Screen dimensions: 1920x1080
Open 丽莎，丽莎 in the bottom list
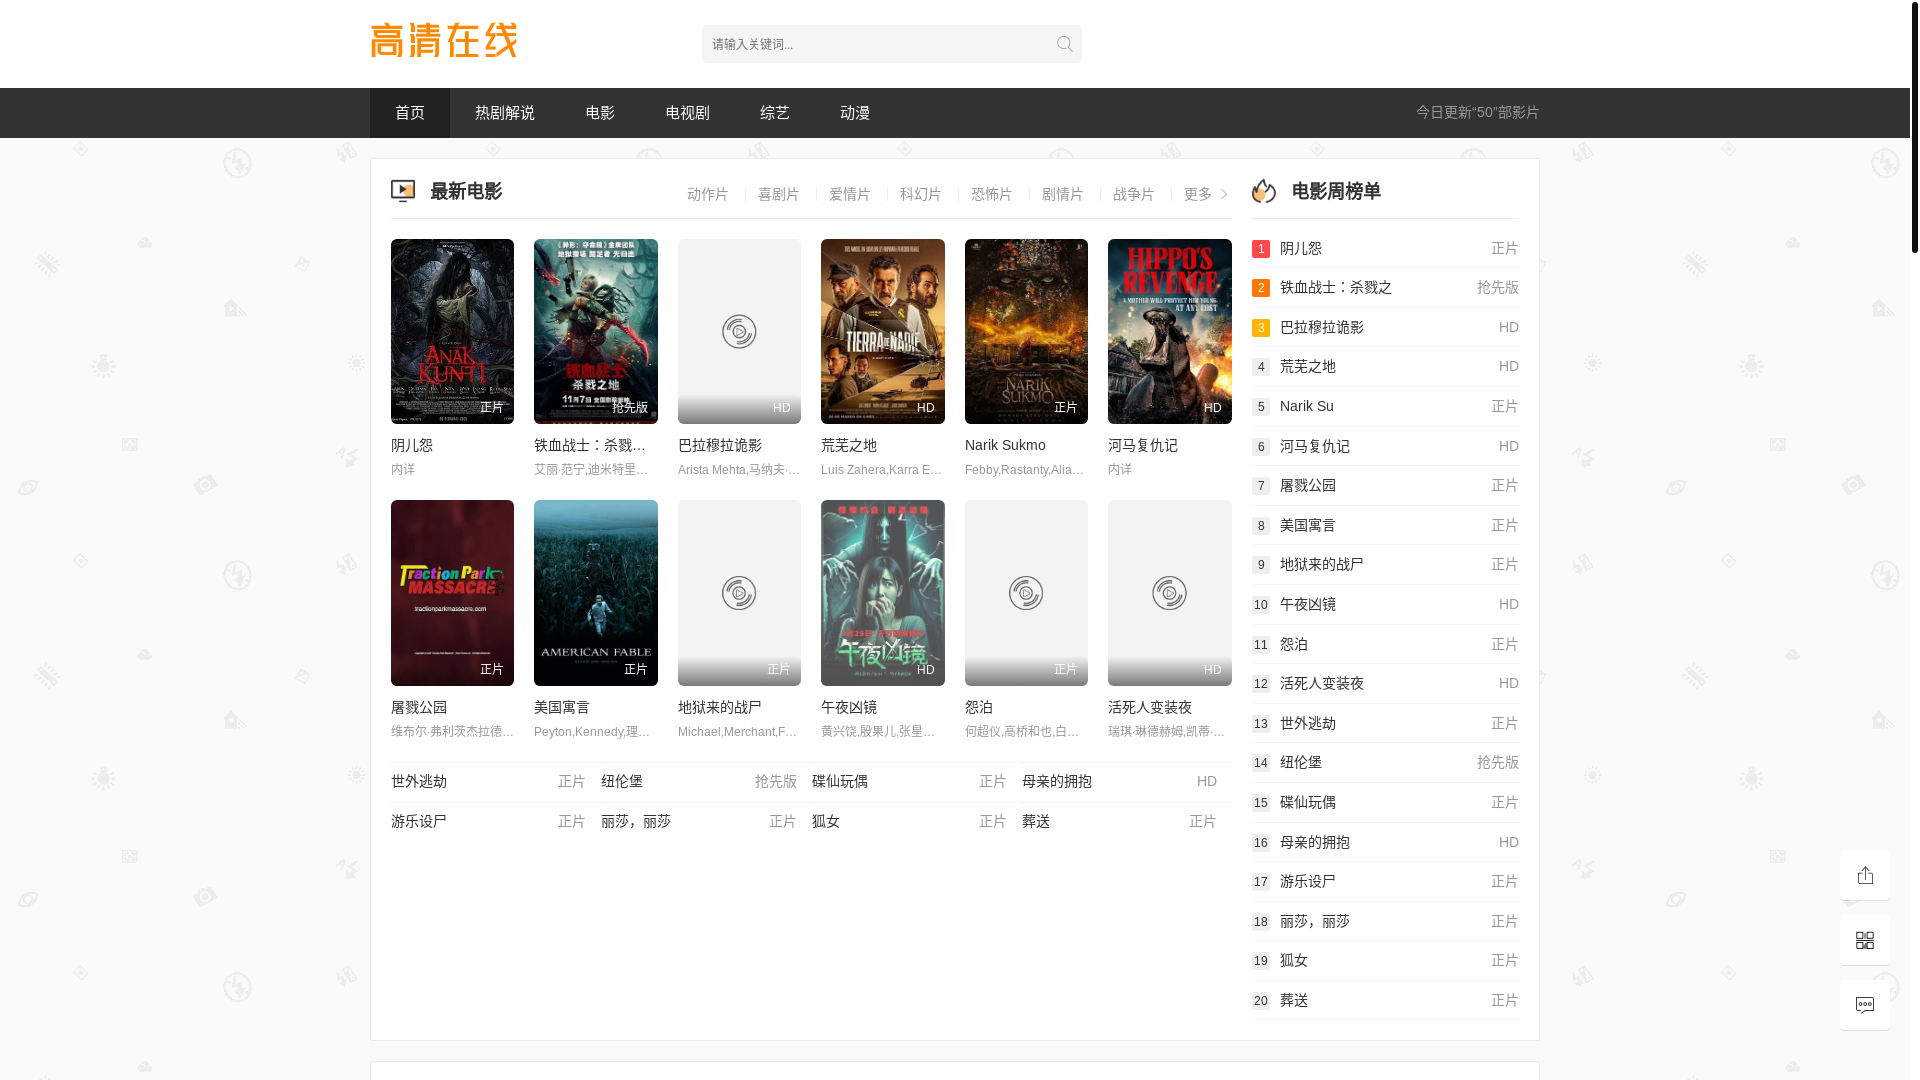[636, 821]
